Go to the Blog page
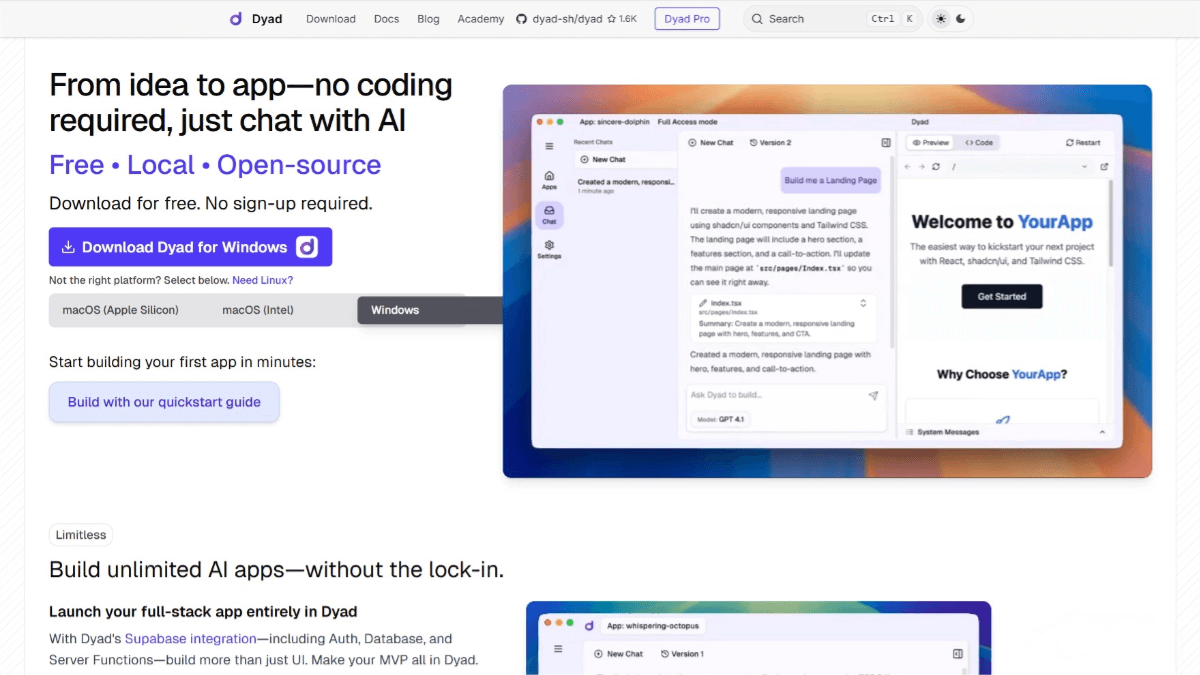 tap(428, 19)
